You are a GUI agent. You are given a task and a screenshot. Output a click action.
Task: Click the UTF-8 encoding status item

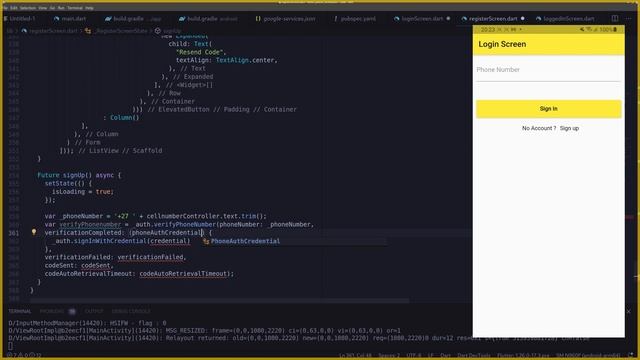pos(413,356)
